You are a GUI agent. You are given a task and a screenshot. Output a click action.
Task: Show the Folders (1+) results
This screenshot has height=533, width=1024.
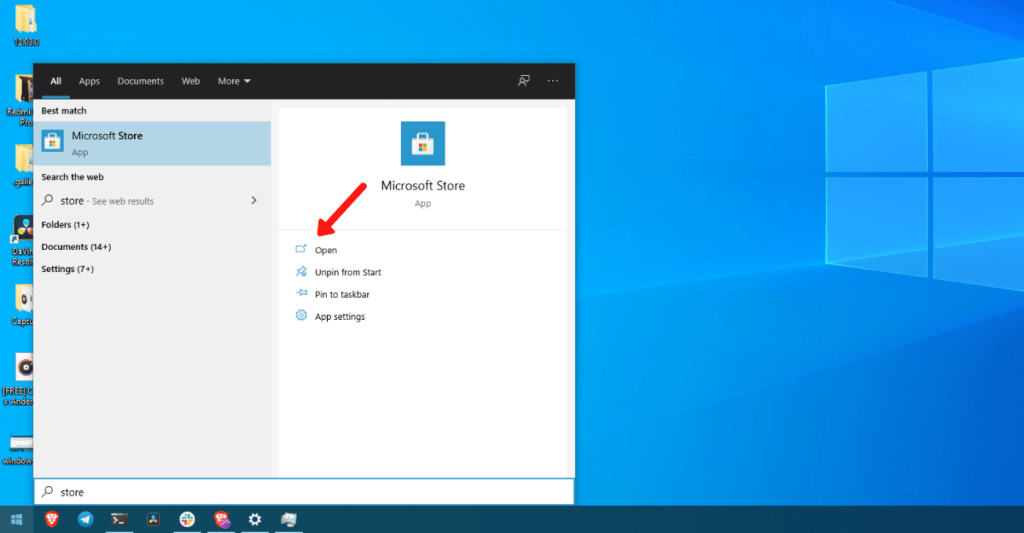pos(65,225)
